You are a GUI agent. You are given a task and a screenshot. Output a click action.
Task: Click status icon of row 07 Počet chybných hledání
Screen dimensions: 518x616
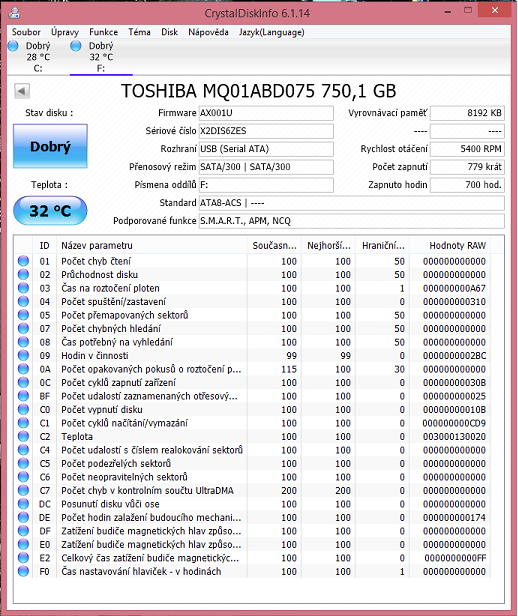pos(24,328)
